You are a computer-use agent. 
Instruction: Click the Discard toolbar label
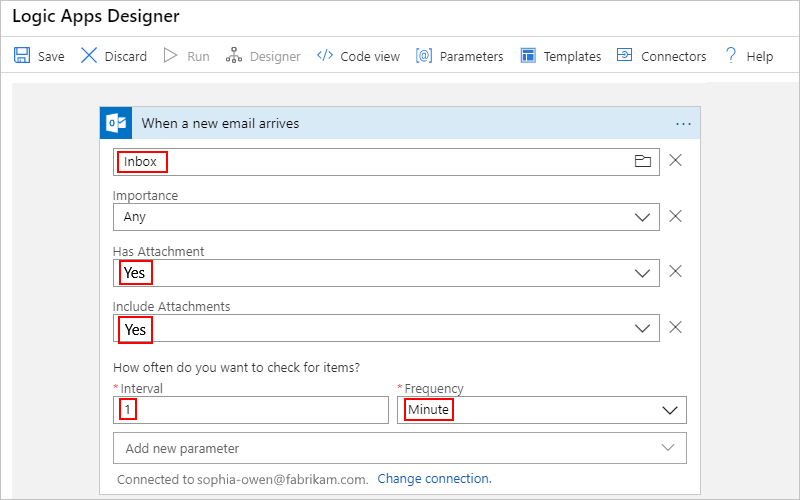pyautogui.click(x=126, y=56)
